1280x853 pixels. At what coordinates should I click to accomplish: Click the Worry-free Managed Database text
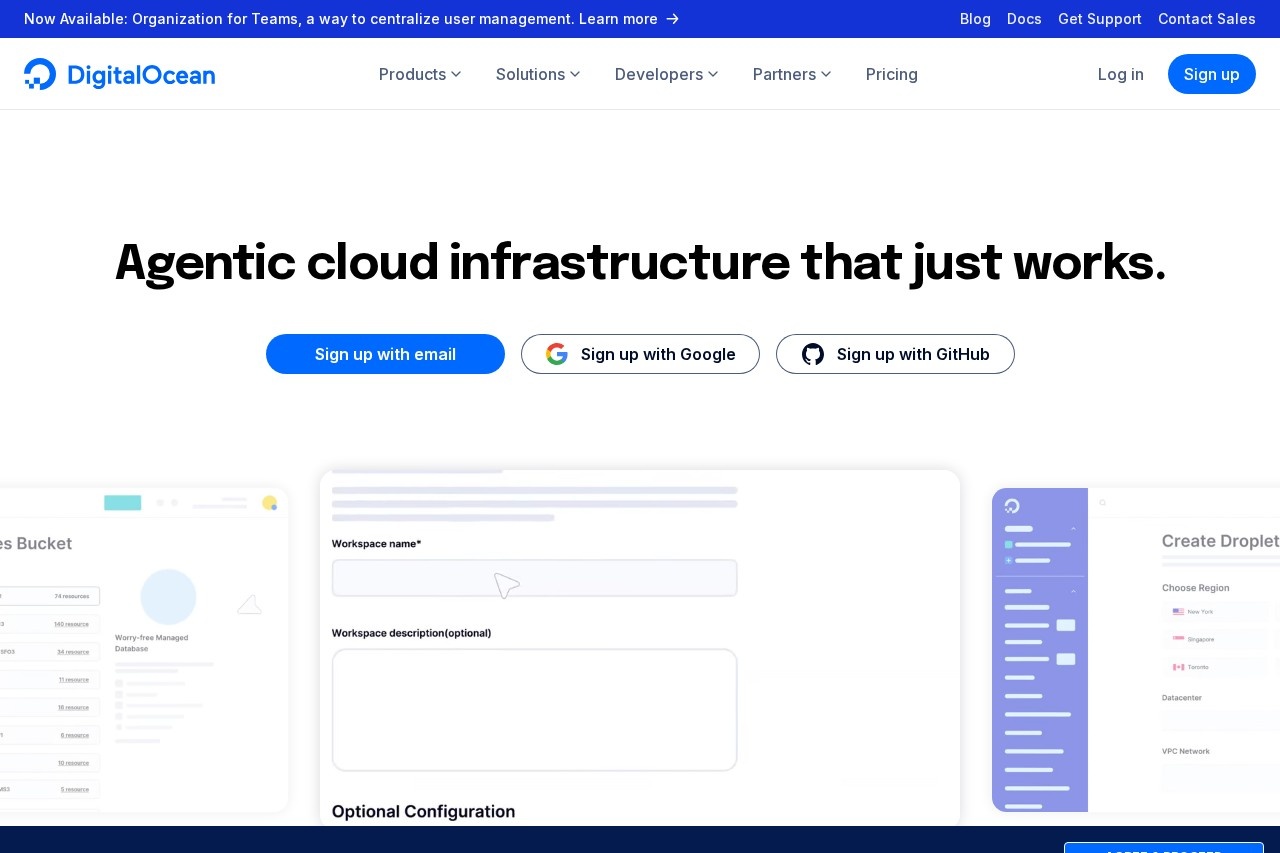(x=152, y=643)
